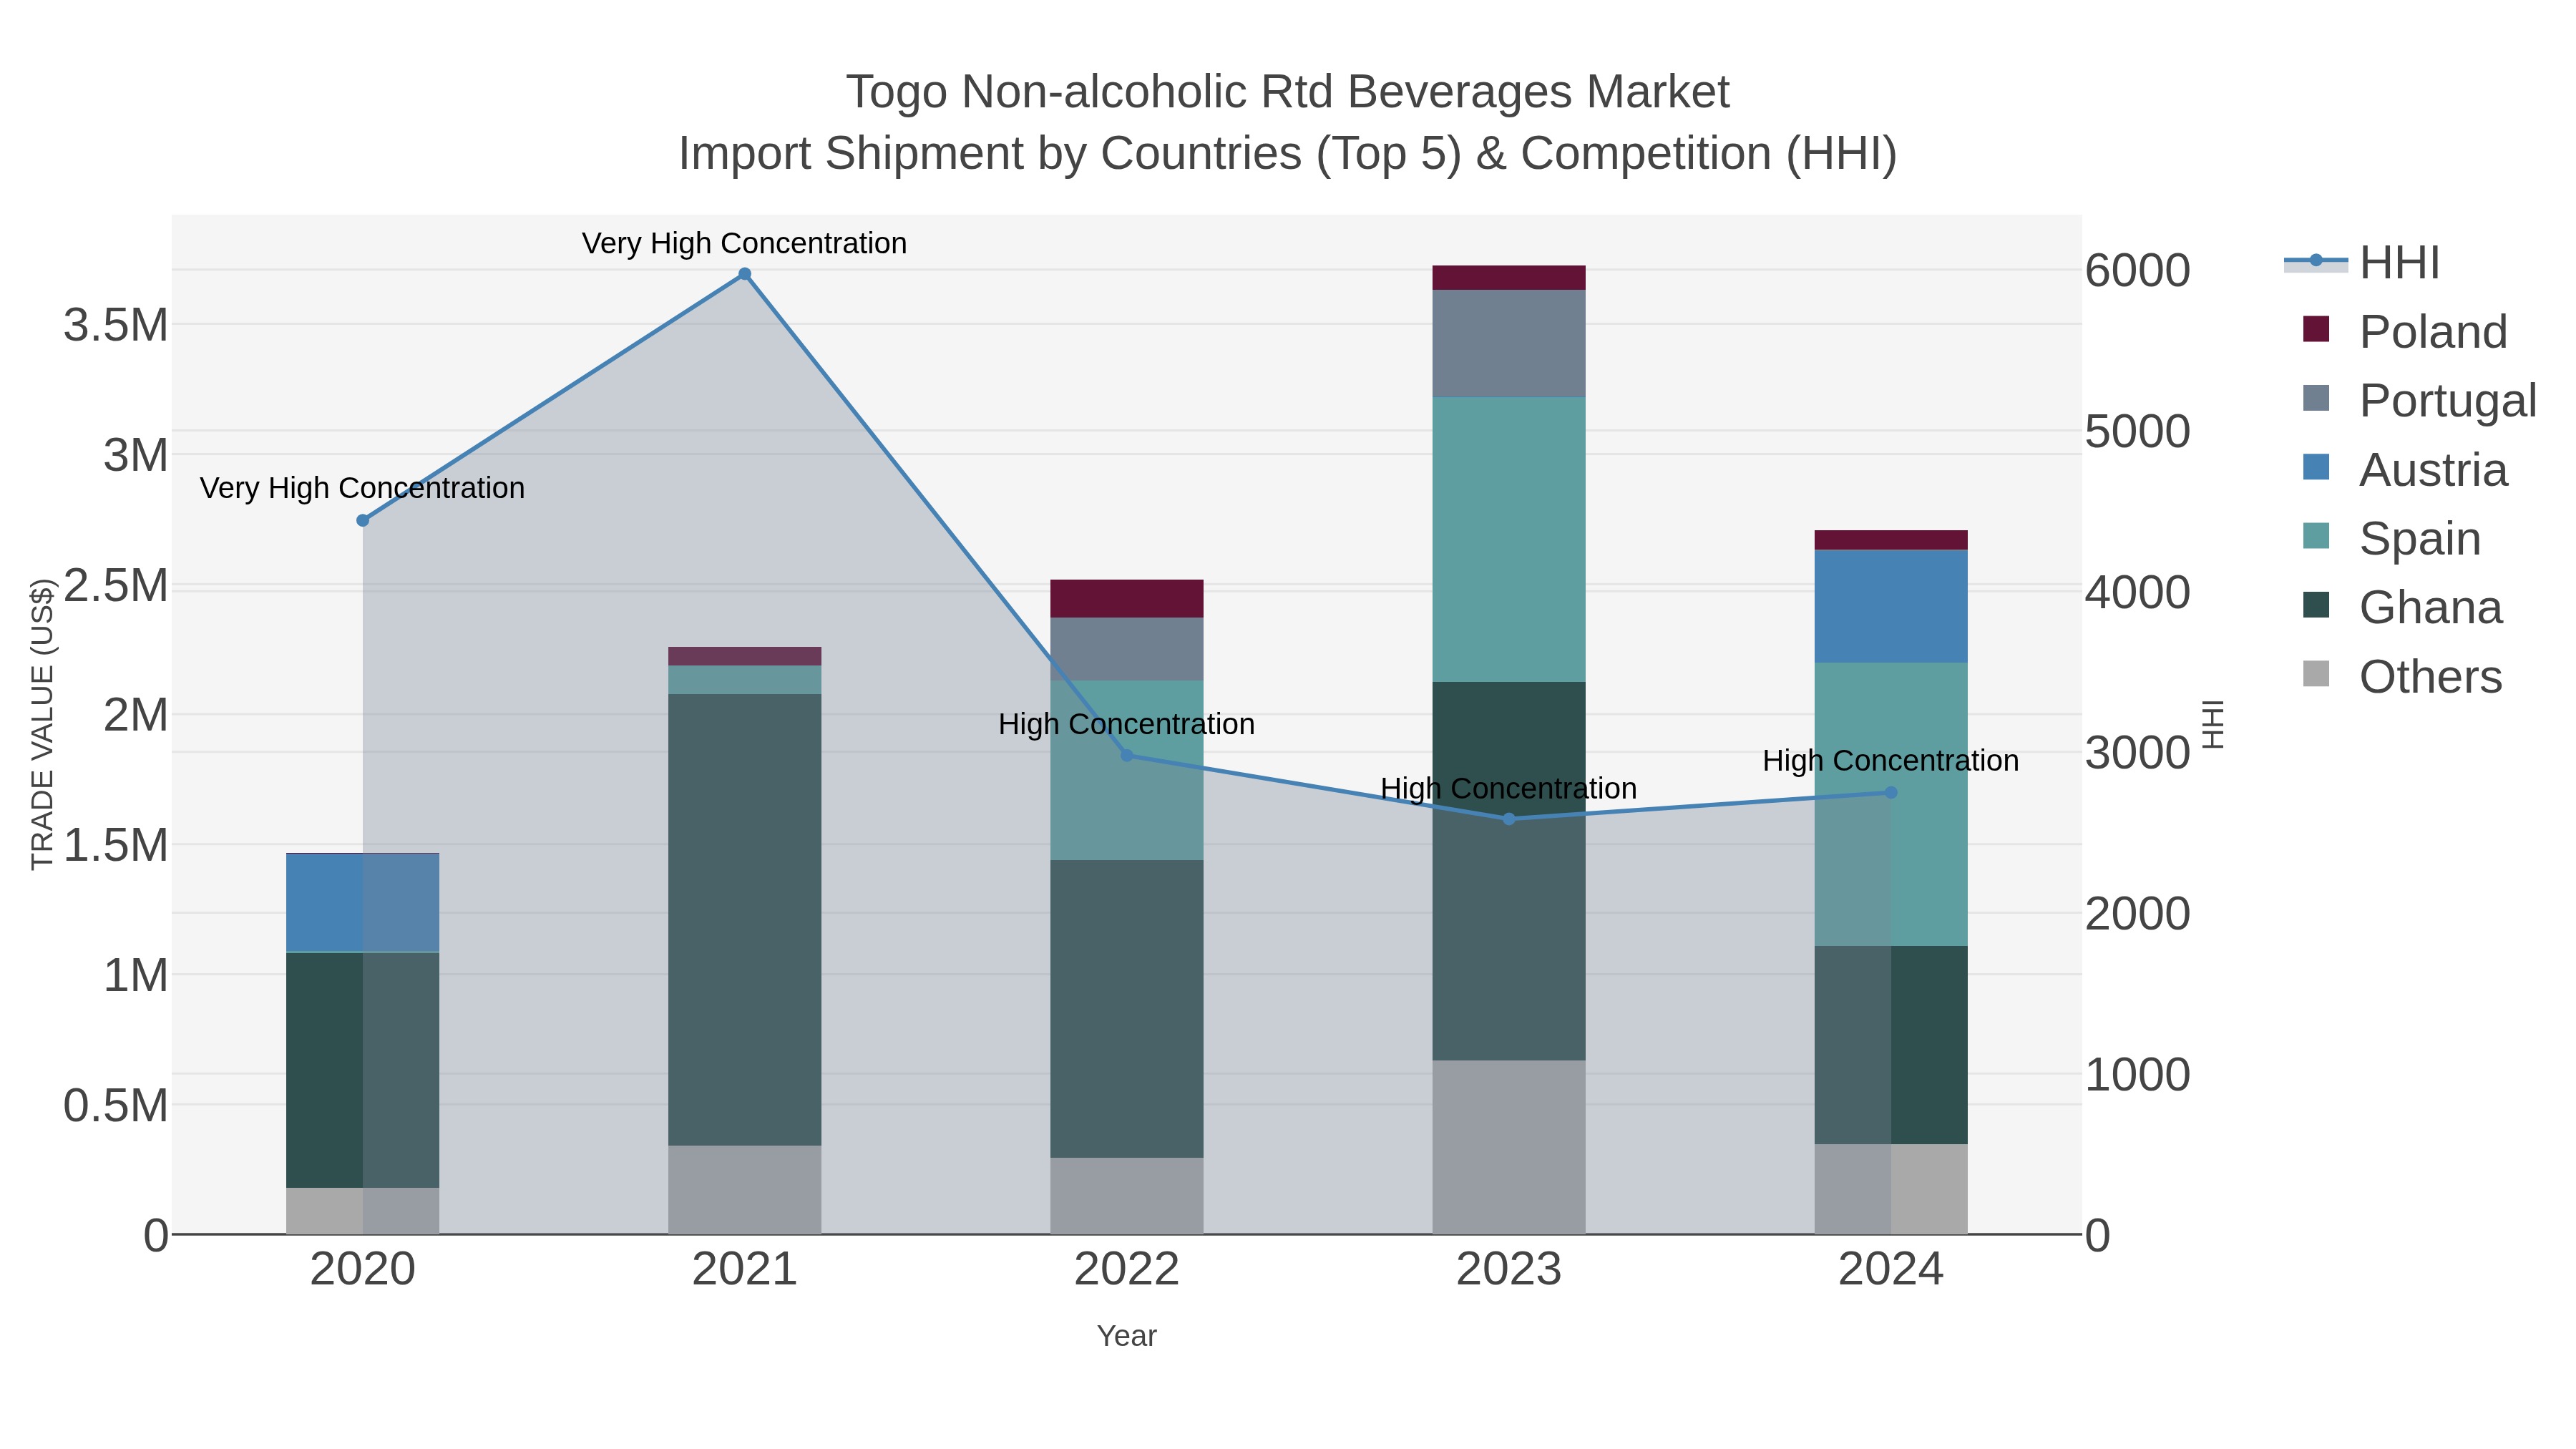2576x1449 pixels.
Task: Click the Others segment of the 2023 bar
Action: 1509,1148
